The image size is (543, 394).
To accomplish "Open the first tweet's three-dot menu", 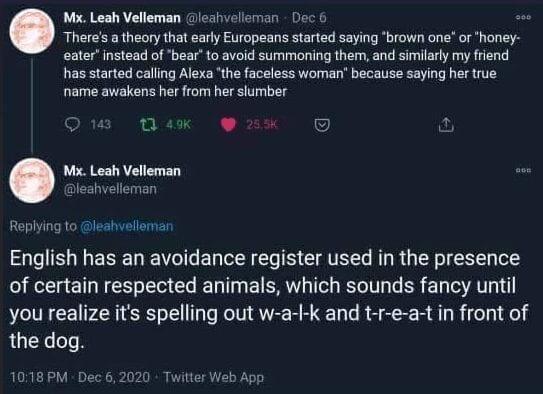I will point(523,17).
